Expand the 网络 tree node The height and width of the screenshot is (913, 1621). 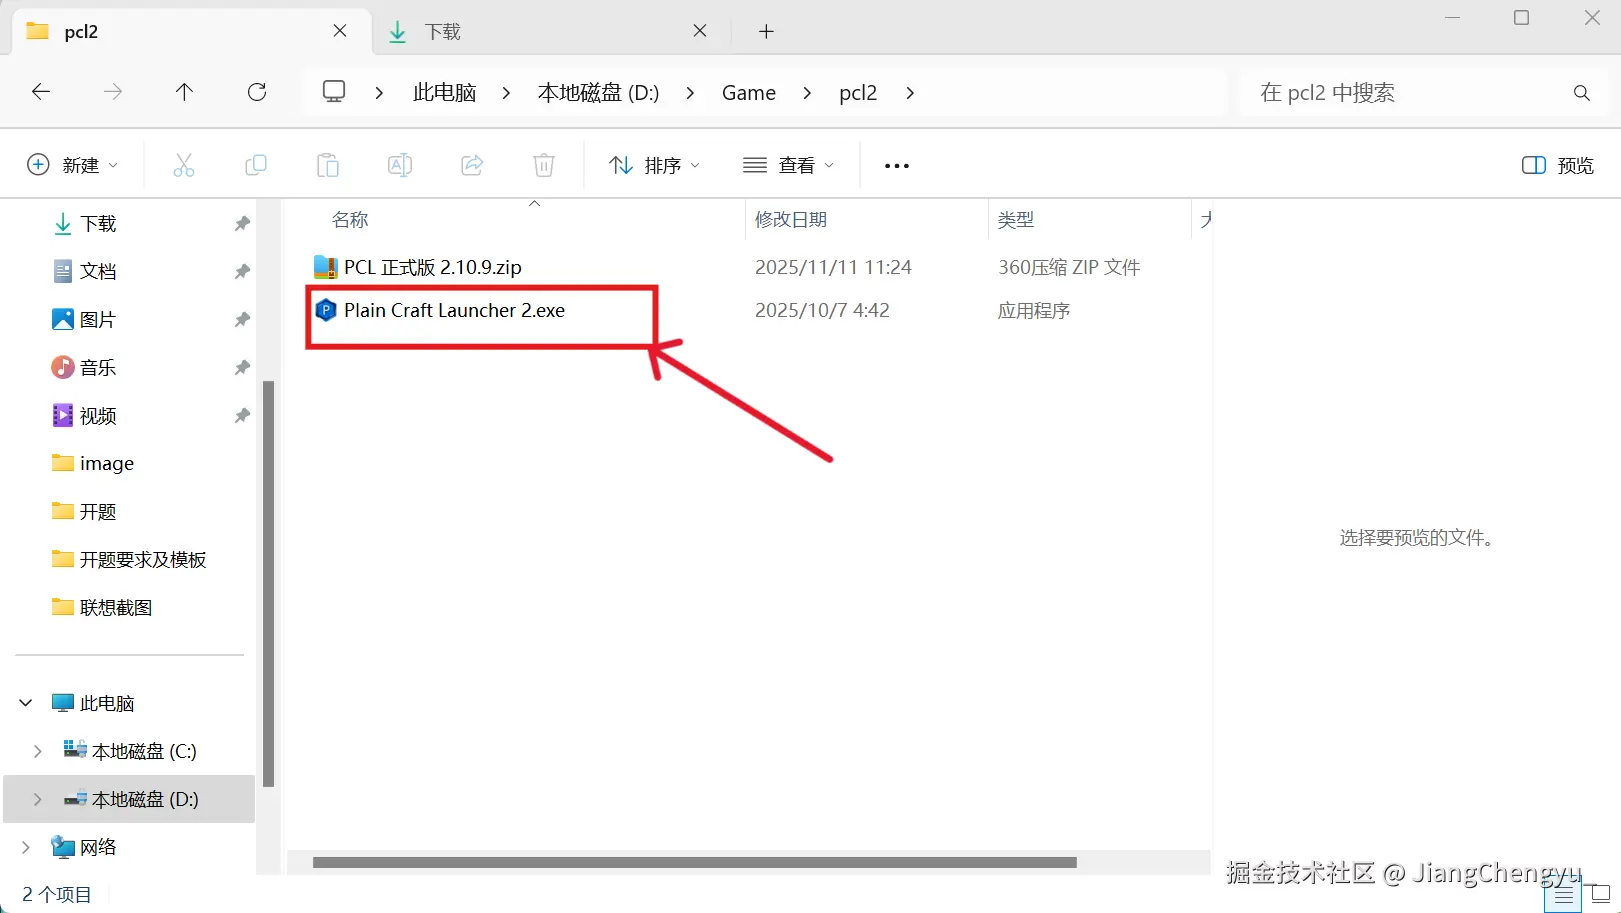pyautogui.click(x=26, y=847)
